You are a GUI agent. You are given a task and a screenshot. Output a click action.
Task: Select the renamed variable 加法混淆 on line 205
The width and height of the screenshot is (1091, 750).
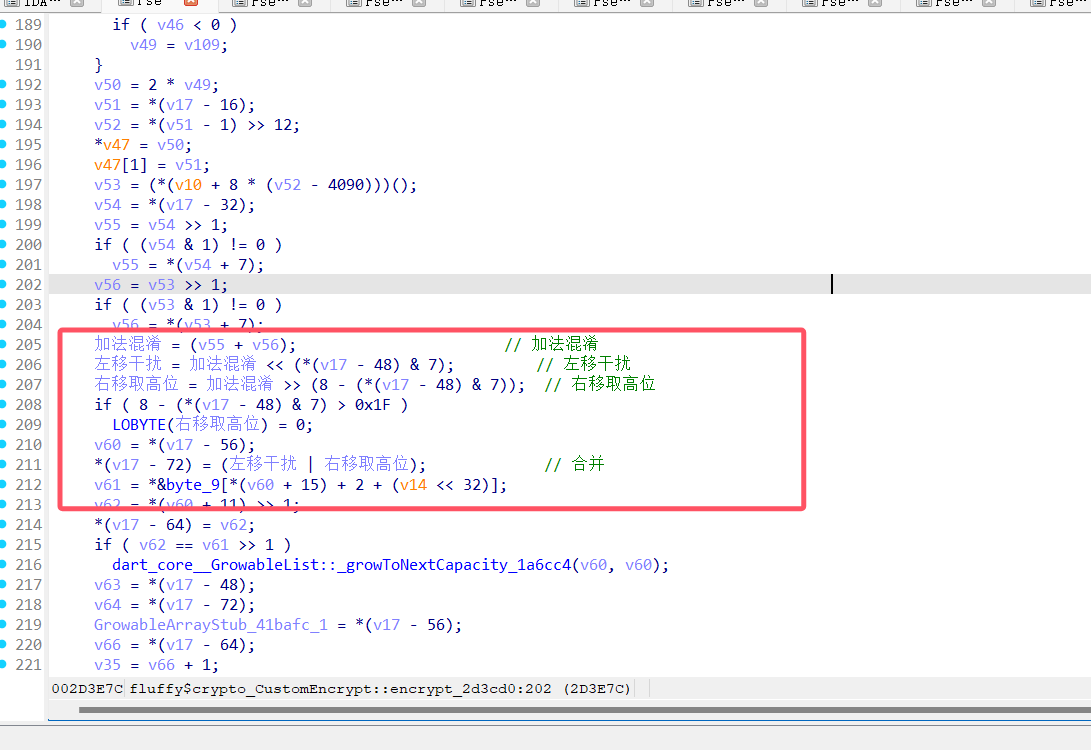tap(128, 344)
